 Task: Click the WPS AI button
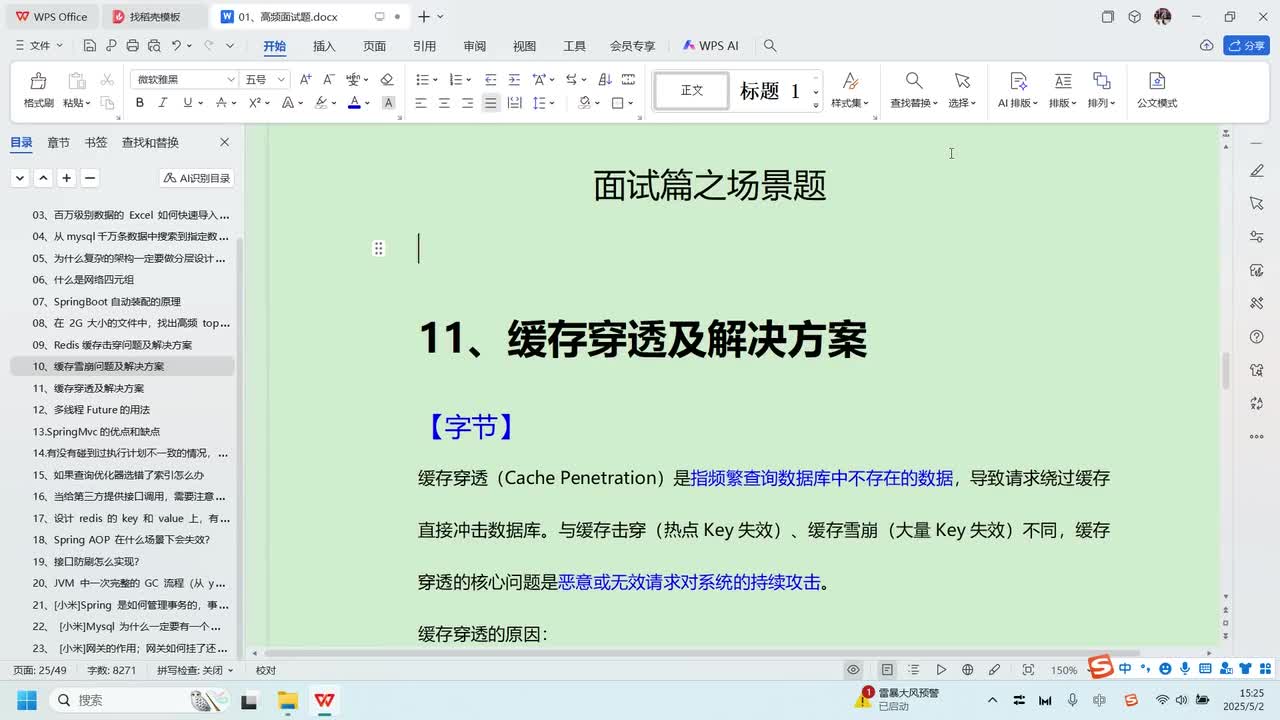(711, 46)
